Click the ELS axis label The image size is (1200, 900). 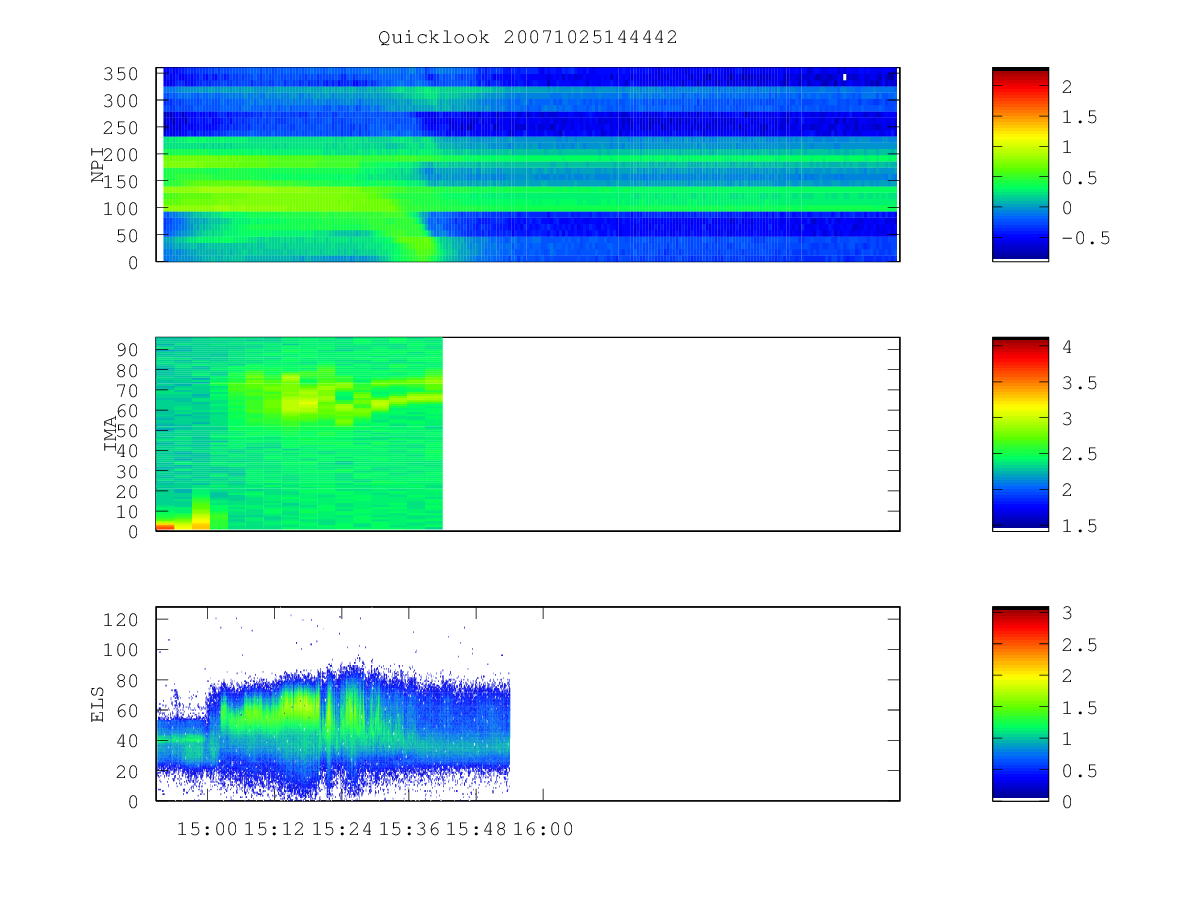click(98, 704)
